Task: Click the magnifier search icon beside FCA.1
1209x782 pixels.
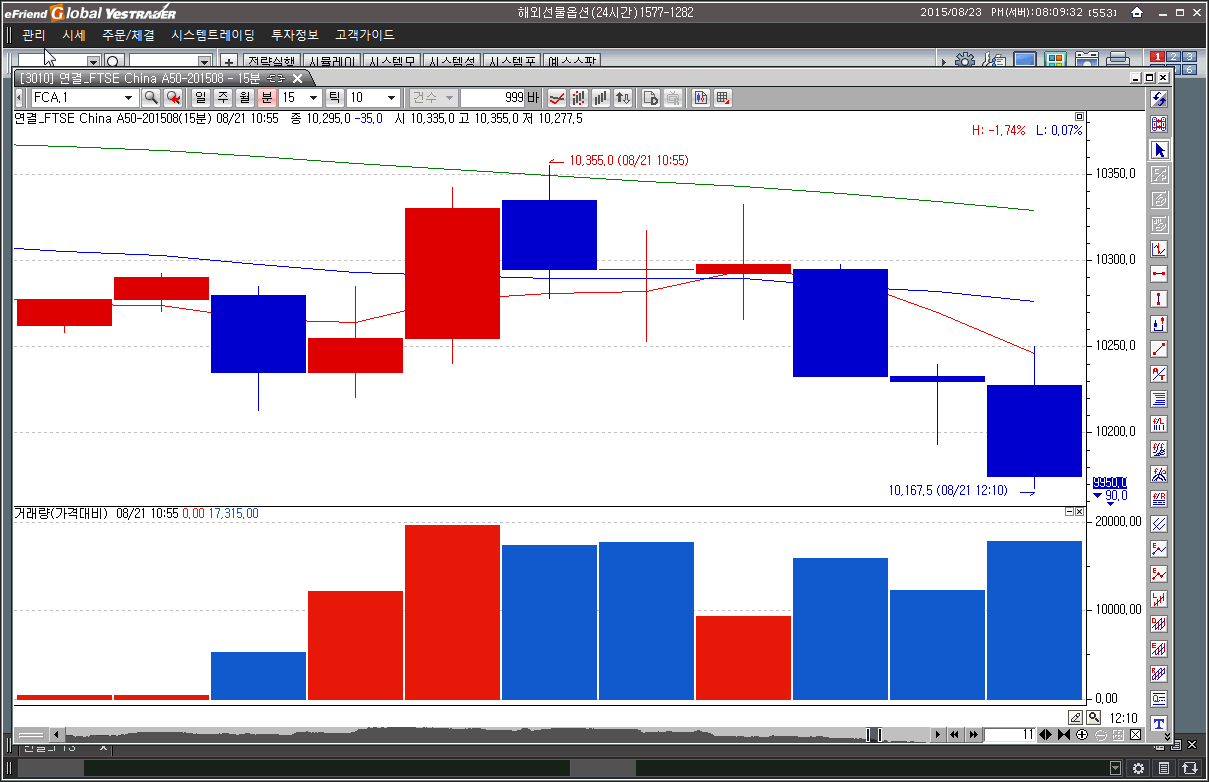Action: pos(151,98)
